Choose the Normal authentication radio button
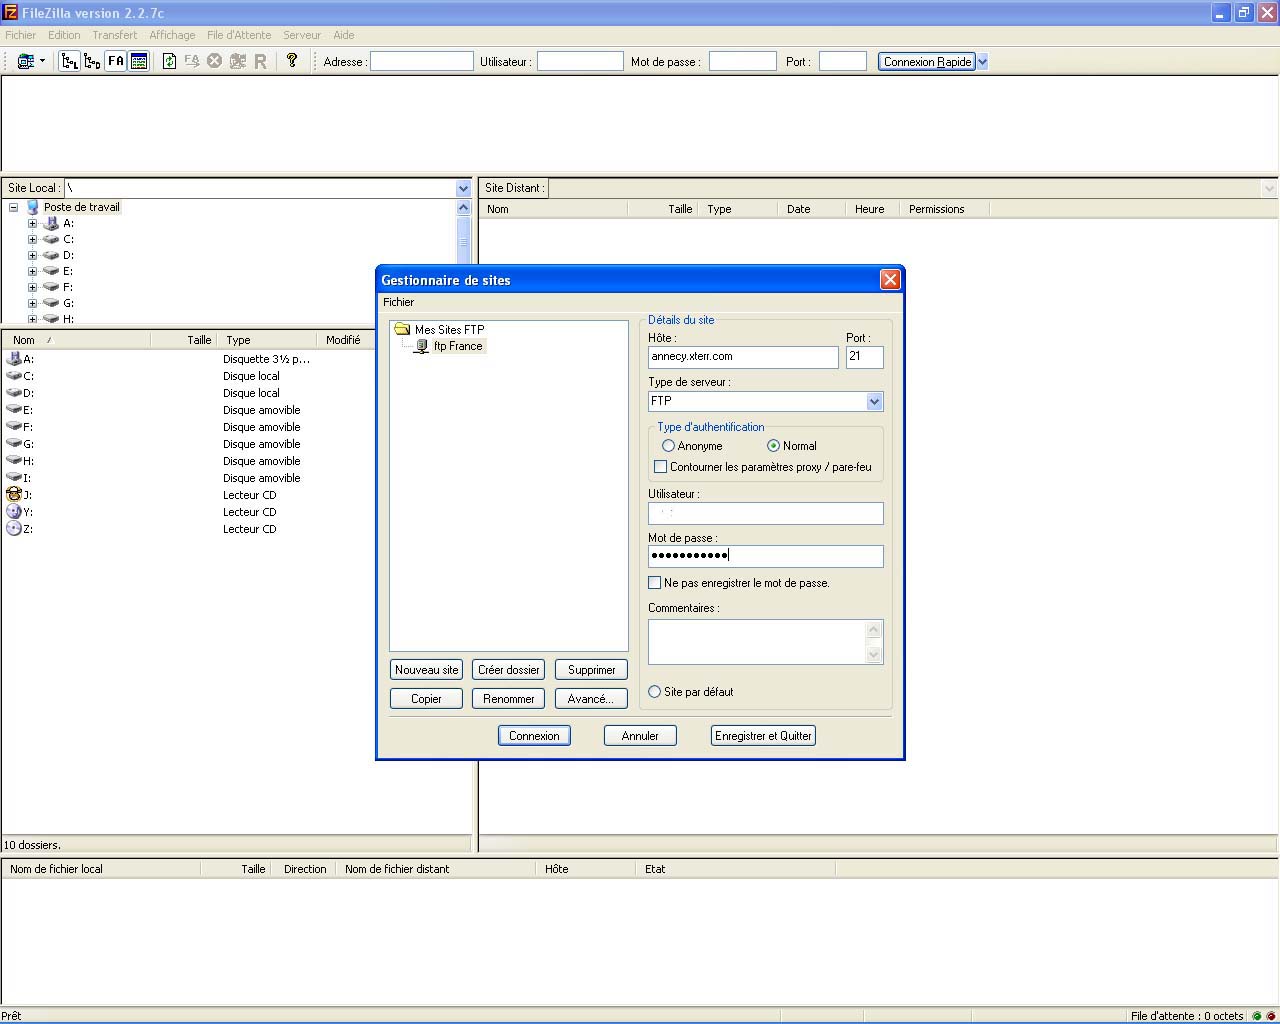This screenshot has height=1024, width=1280. coord(773,446)
